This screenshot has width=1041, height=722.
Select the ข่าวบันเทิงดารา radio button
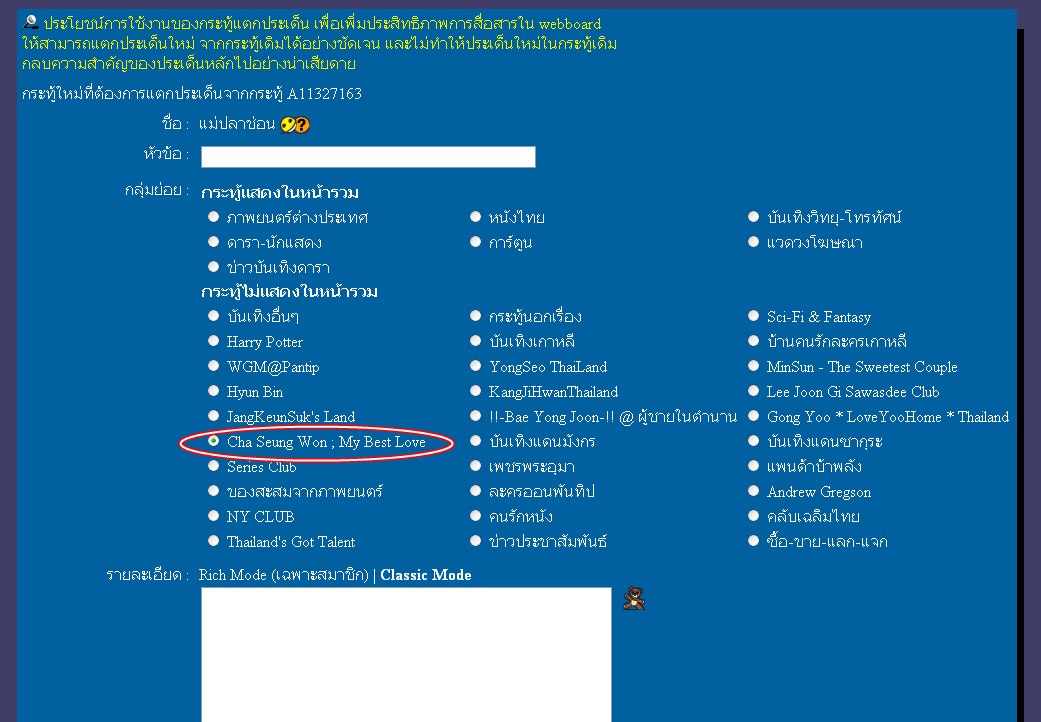coord(213,267)
